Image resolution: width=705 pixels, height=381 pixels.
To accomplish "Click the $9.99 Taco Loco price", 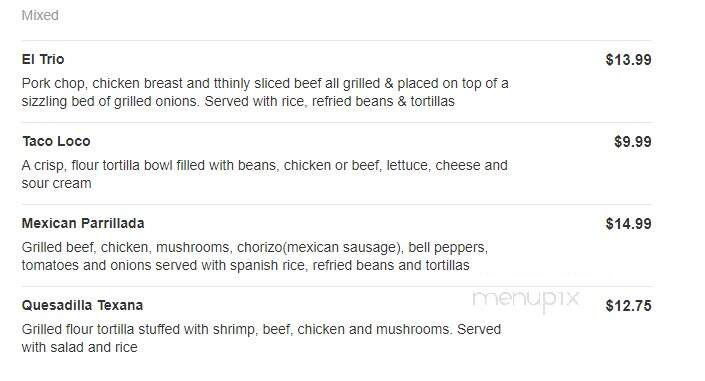I will tap(633, 142).
